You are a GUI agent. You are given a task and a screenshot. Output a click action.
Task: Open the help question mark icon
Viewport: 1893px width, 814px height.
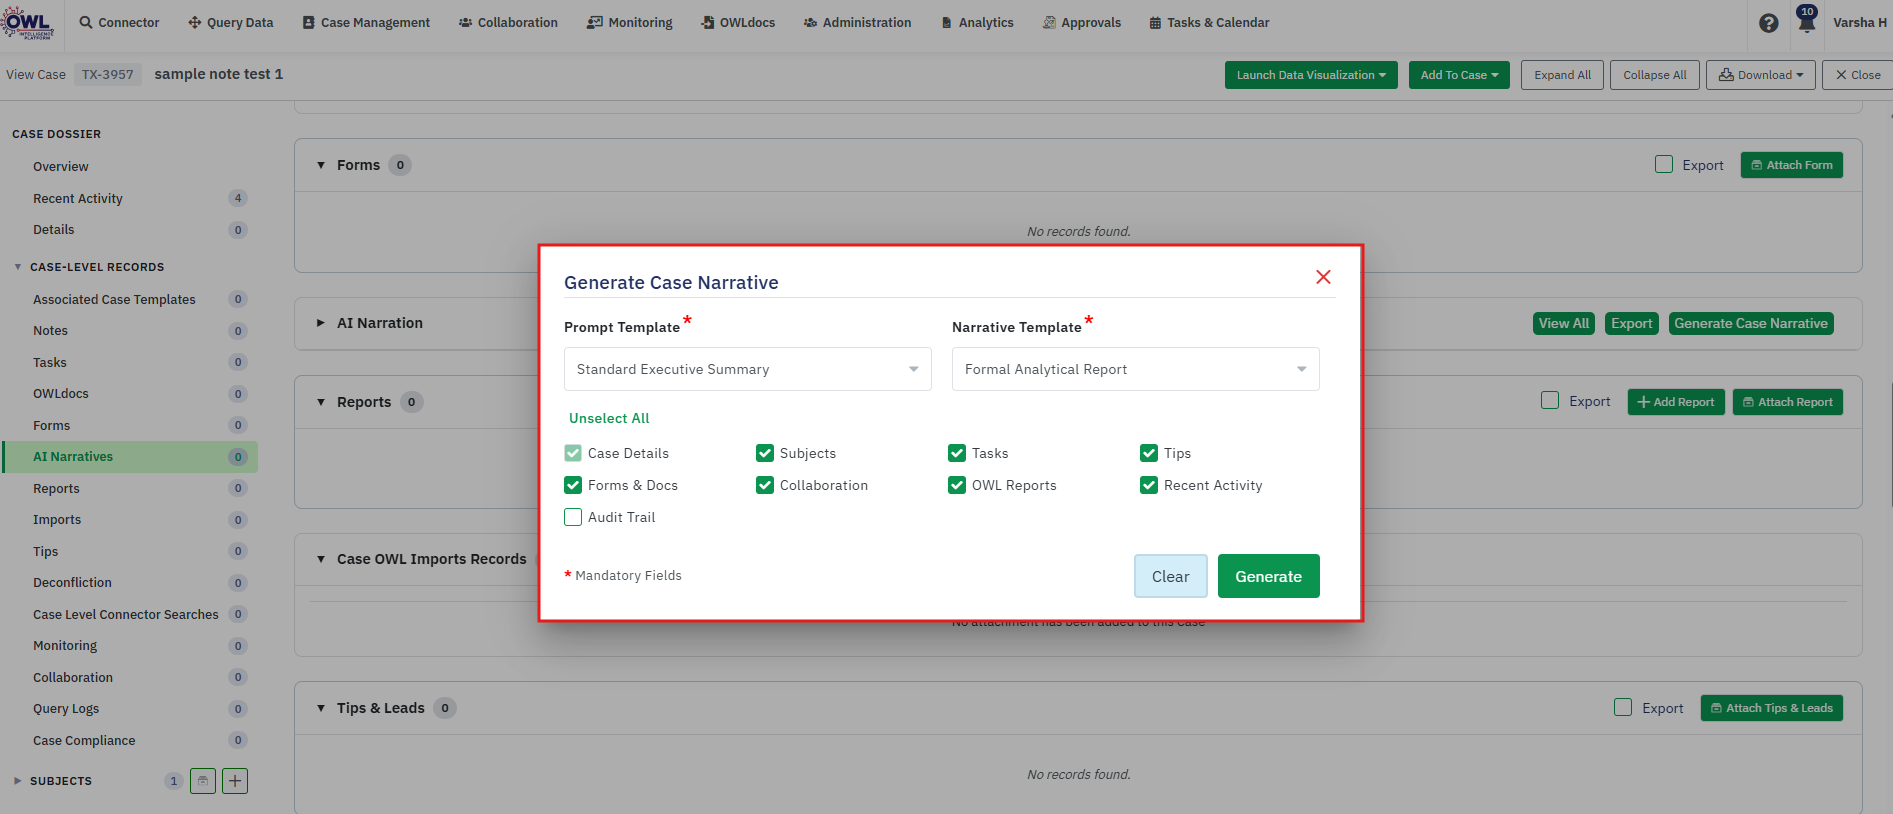click(x=1769, y=23)
